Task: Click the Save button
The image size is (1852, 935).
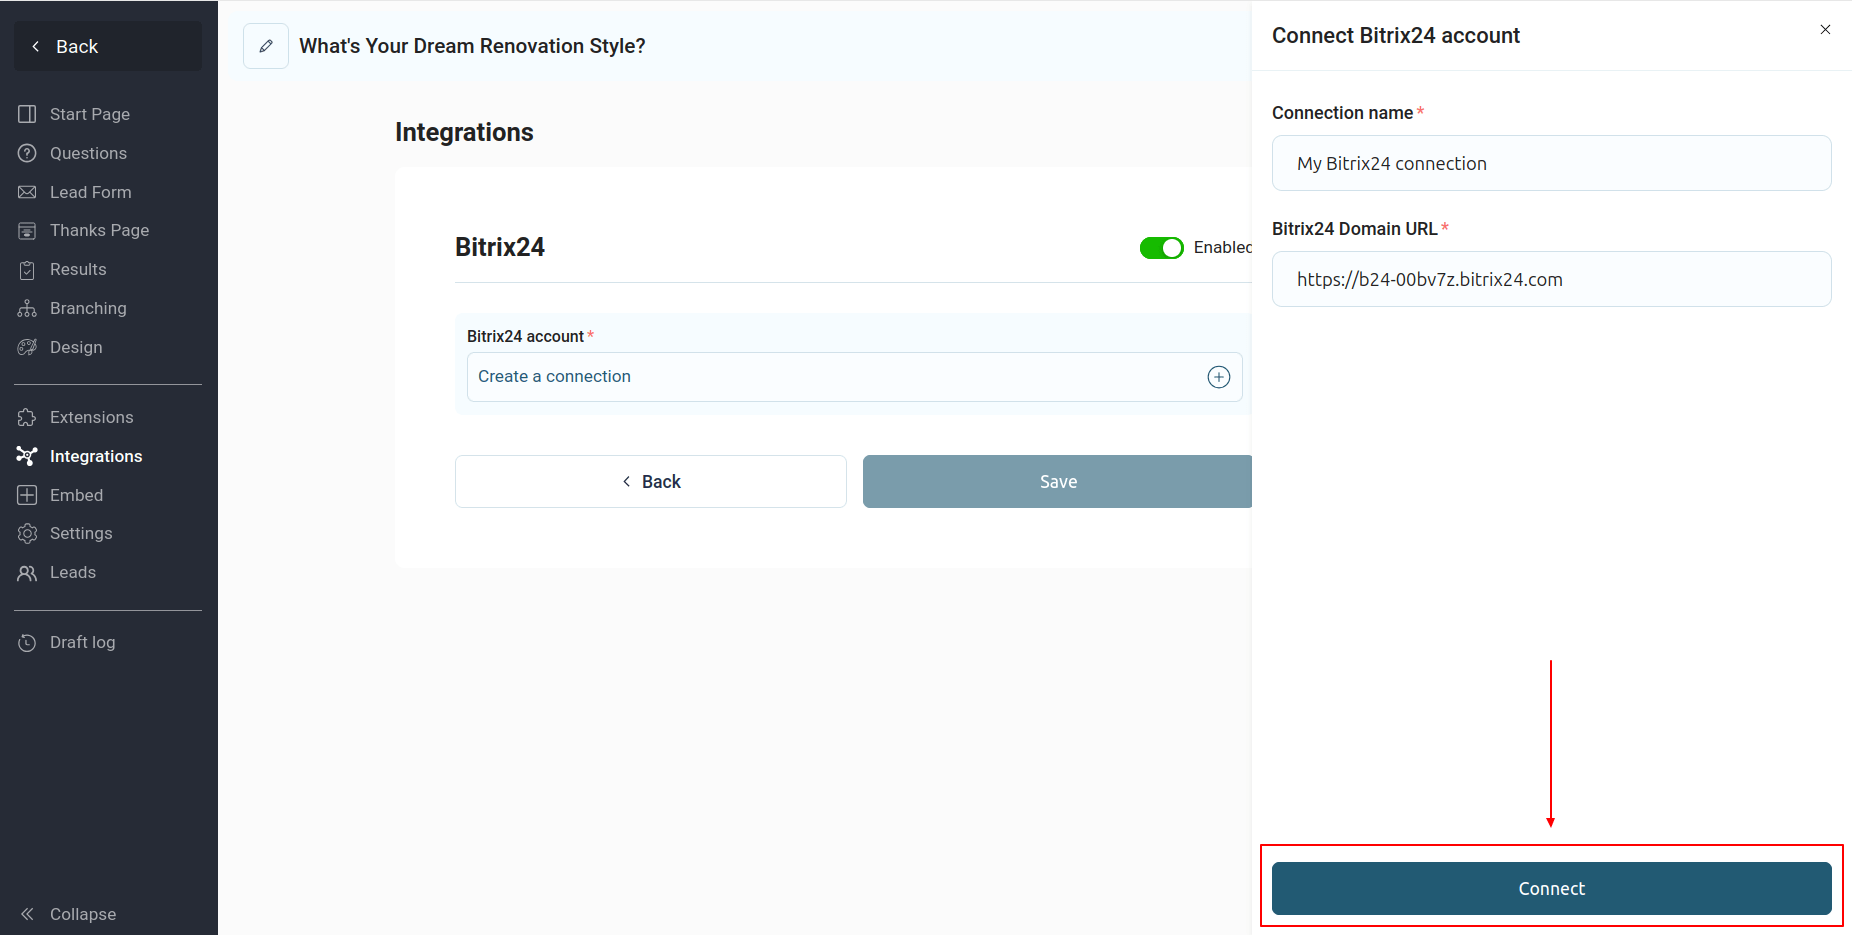Action: click(1057, 482)
